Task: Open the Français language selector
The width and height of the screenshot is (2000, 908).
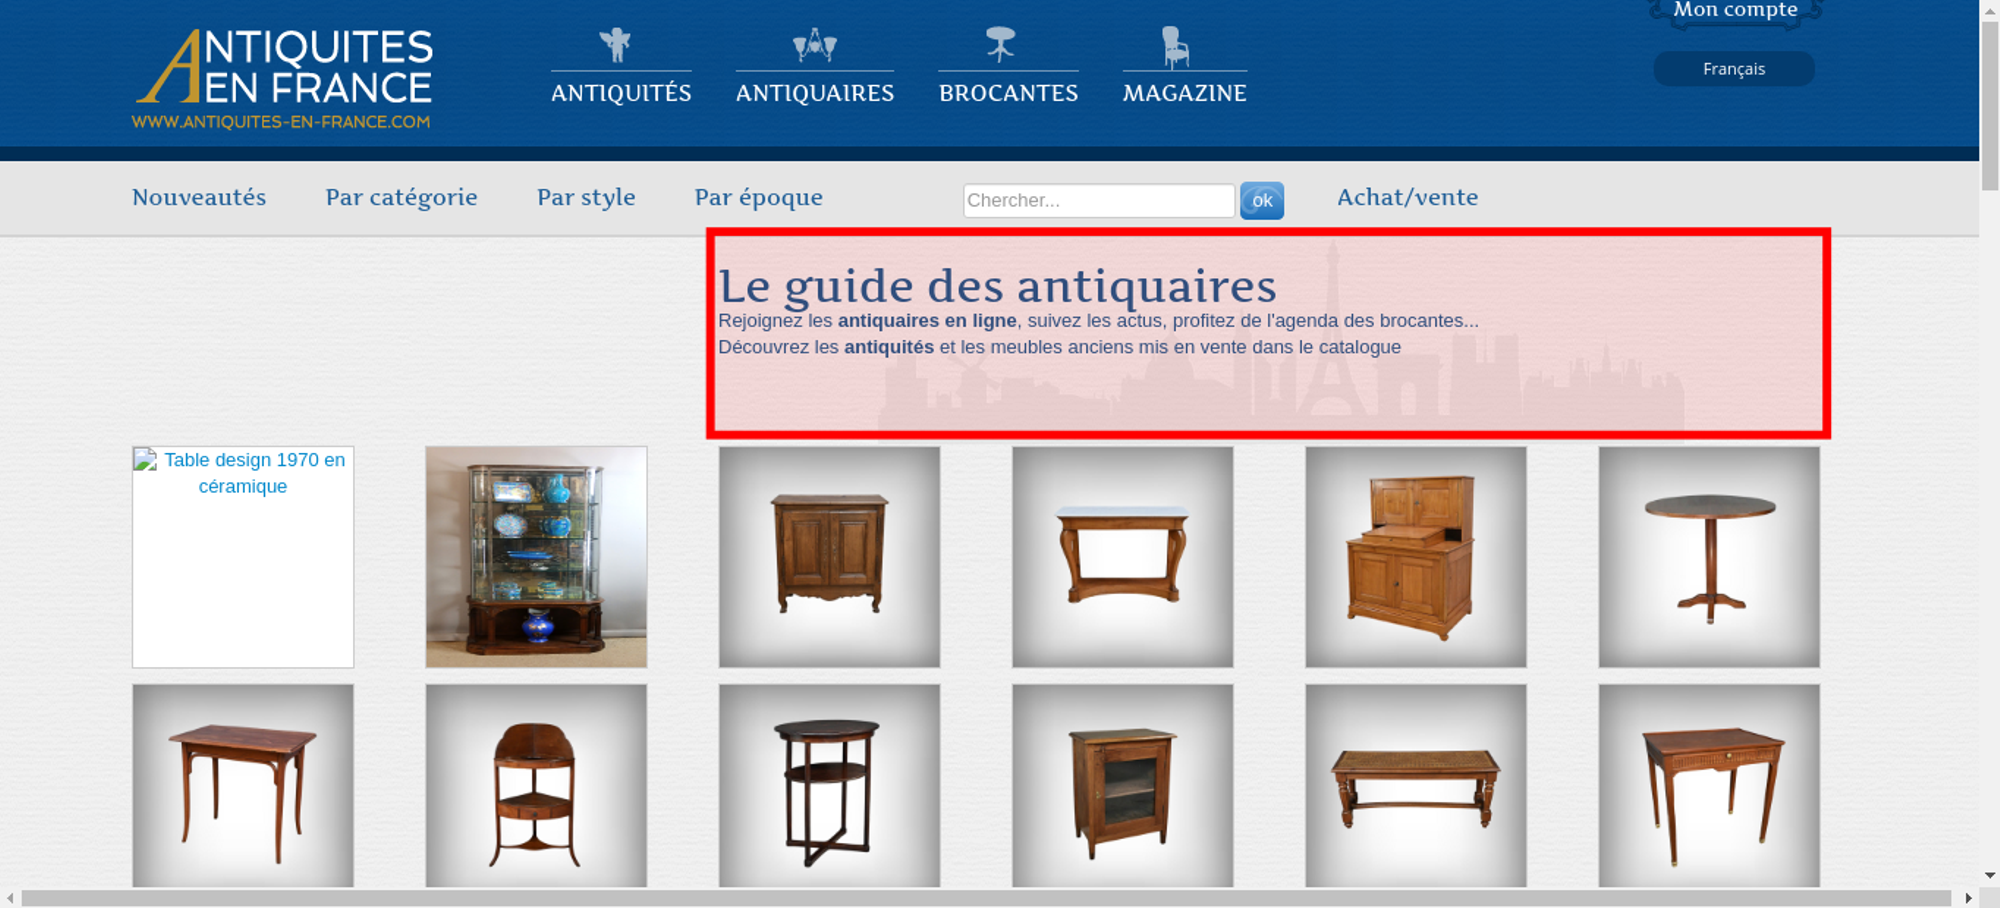Action: tap(1733, 69)
